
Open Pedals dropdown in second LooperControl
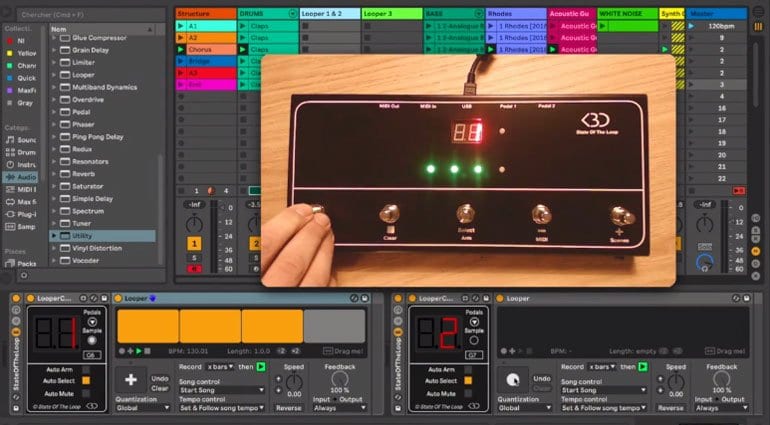click(474, 322)
